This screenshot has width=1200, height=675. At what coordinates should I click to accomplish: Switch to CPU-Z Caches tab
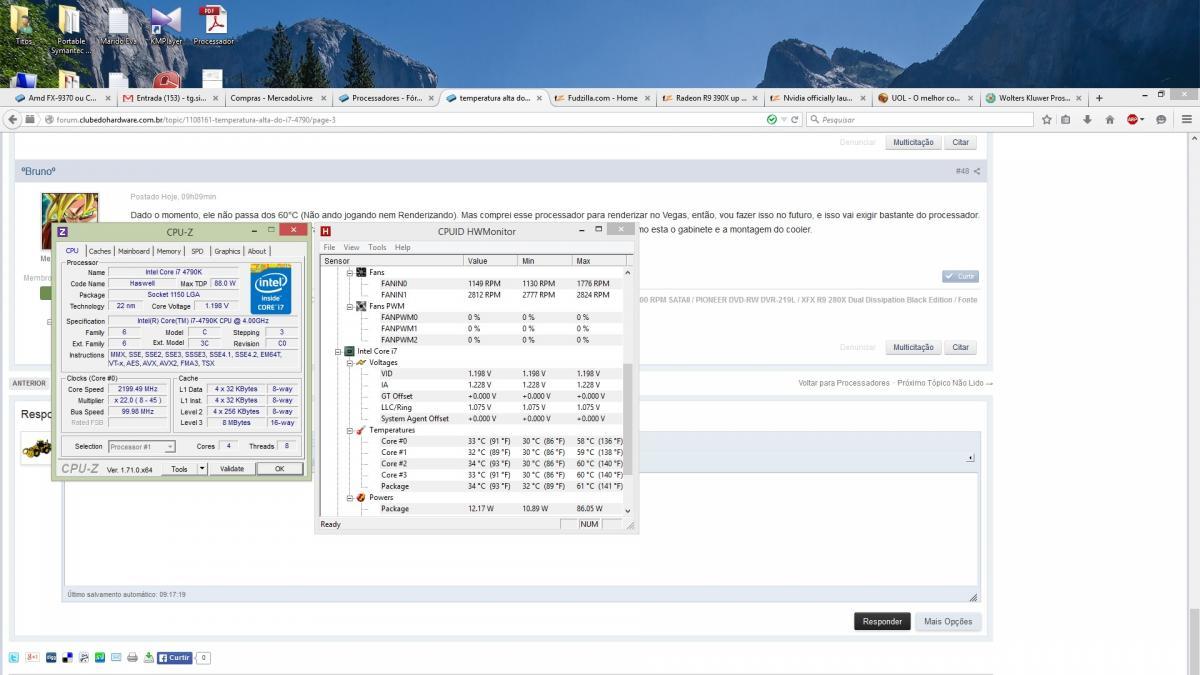click(x=99, y=251)
